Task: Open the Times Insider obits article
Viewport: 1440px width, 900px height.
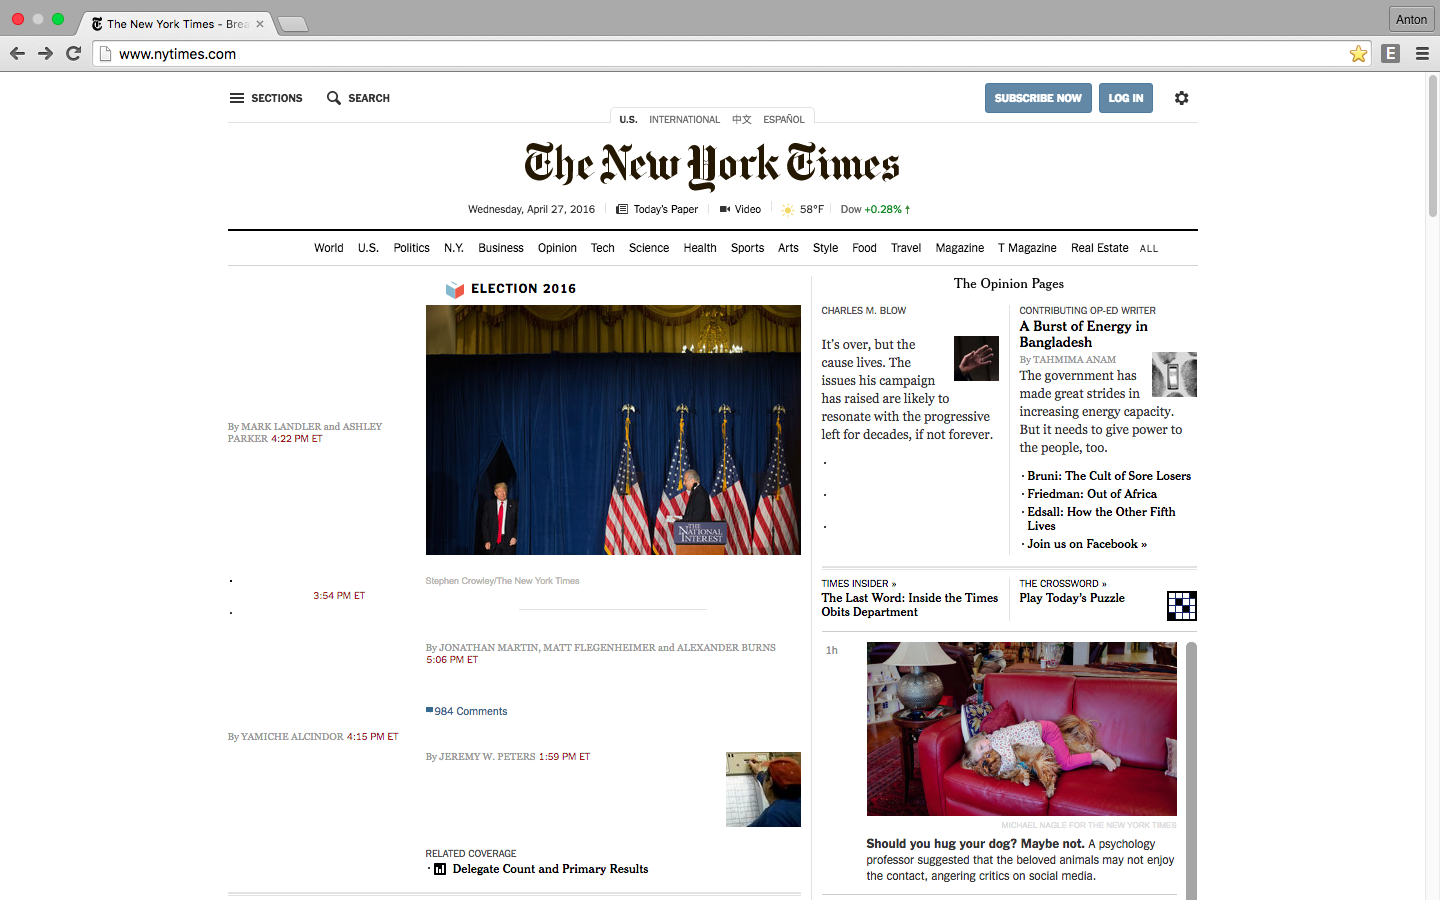Action: tap(909, 605)
